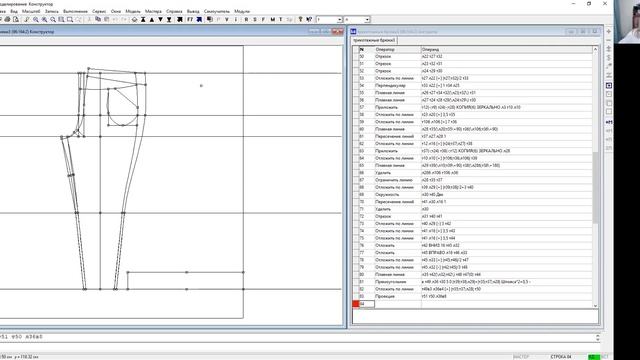Click the black up-triangle toolbar icon
640x360 pixels.
tap(152, 19)
